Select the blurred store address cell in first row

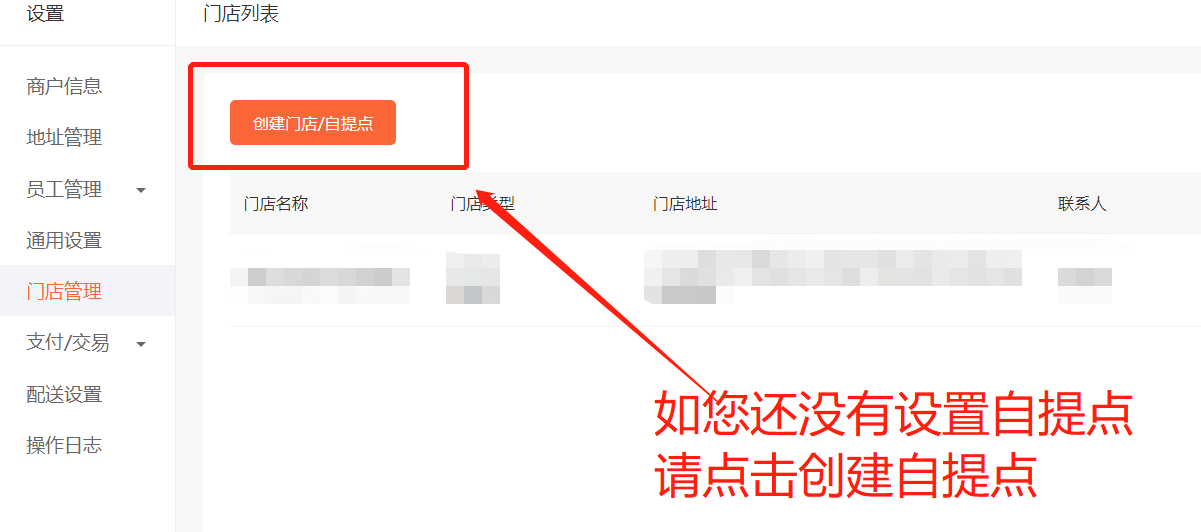pyautogui.click(x=833, y=277)
